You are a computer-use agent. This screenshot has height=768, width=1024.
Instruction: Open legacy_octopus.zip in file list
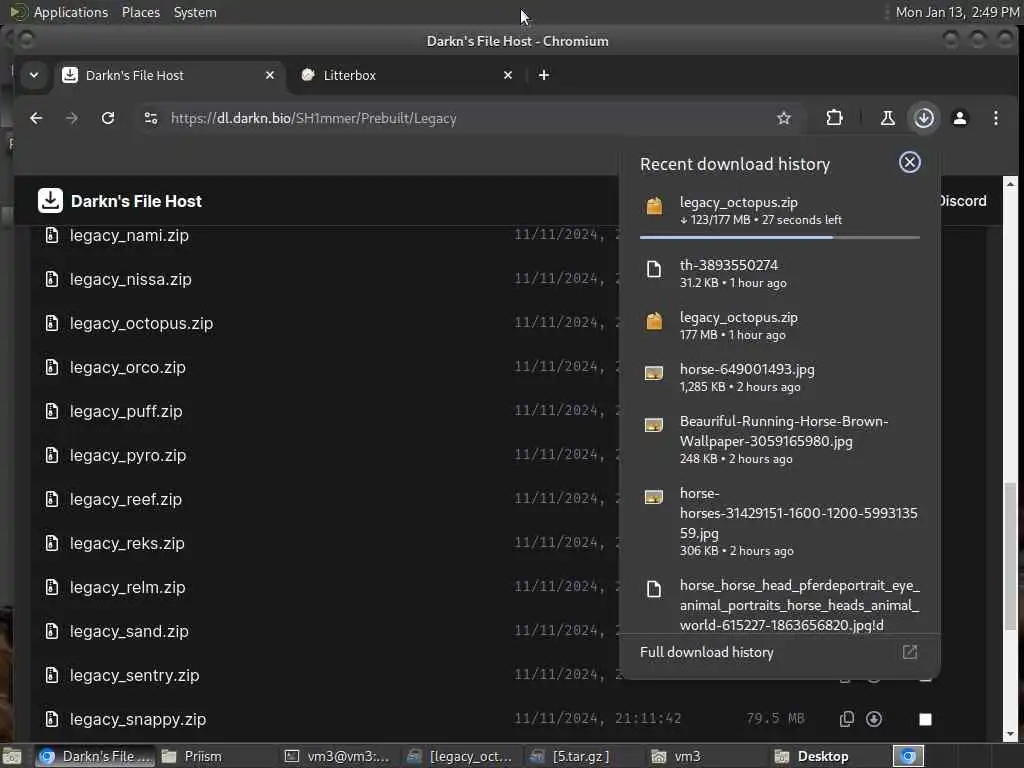coord(141,323)
